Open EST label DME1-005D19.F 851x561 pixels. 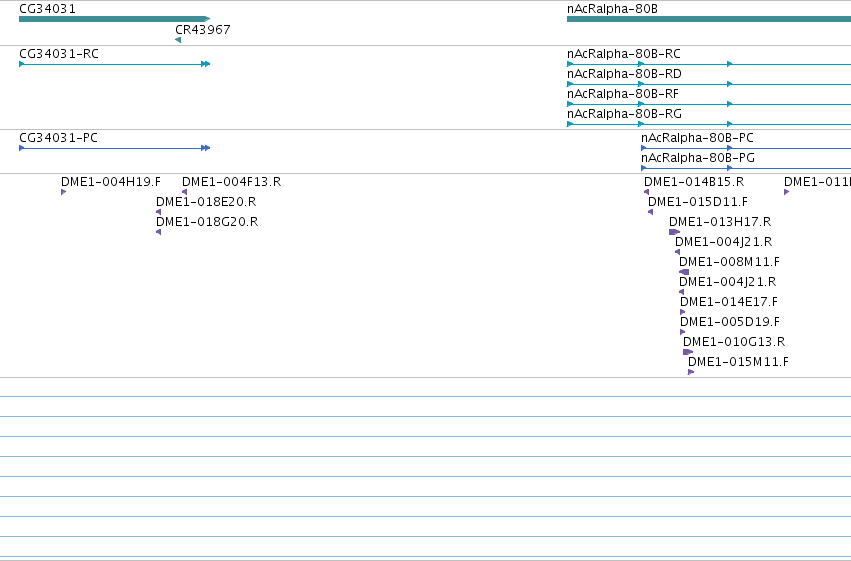(729, 322)
